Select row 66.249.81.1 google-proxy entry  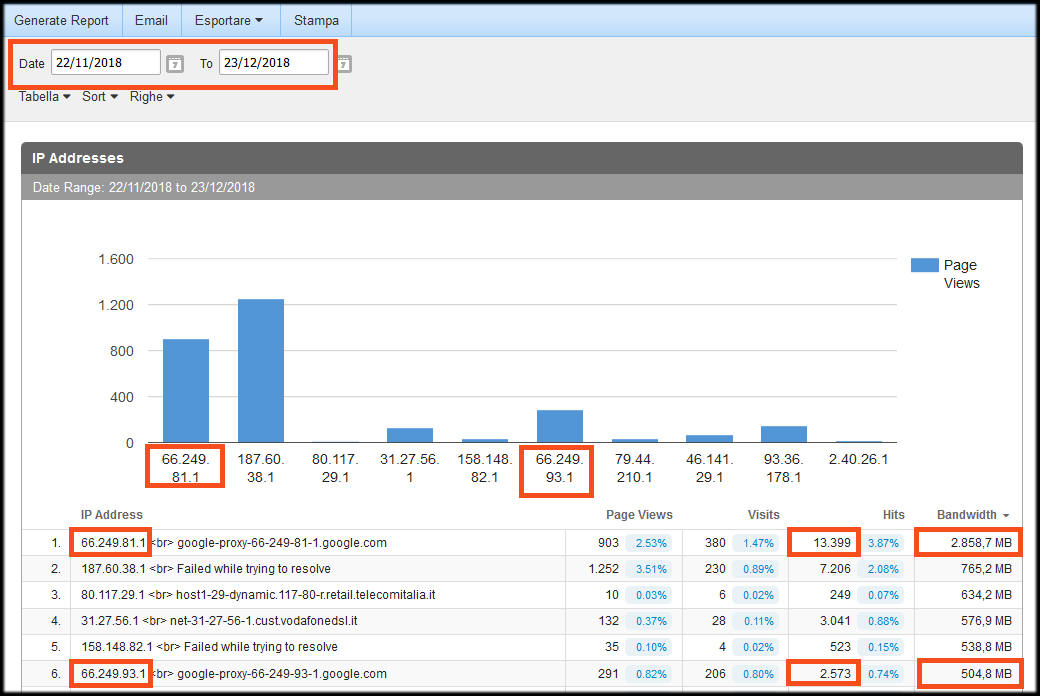pos(521,543)
